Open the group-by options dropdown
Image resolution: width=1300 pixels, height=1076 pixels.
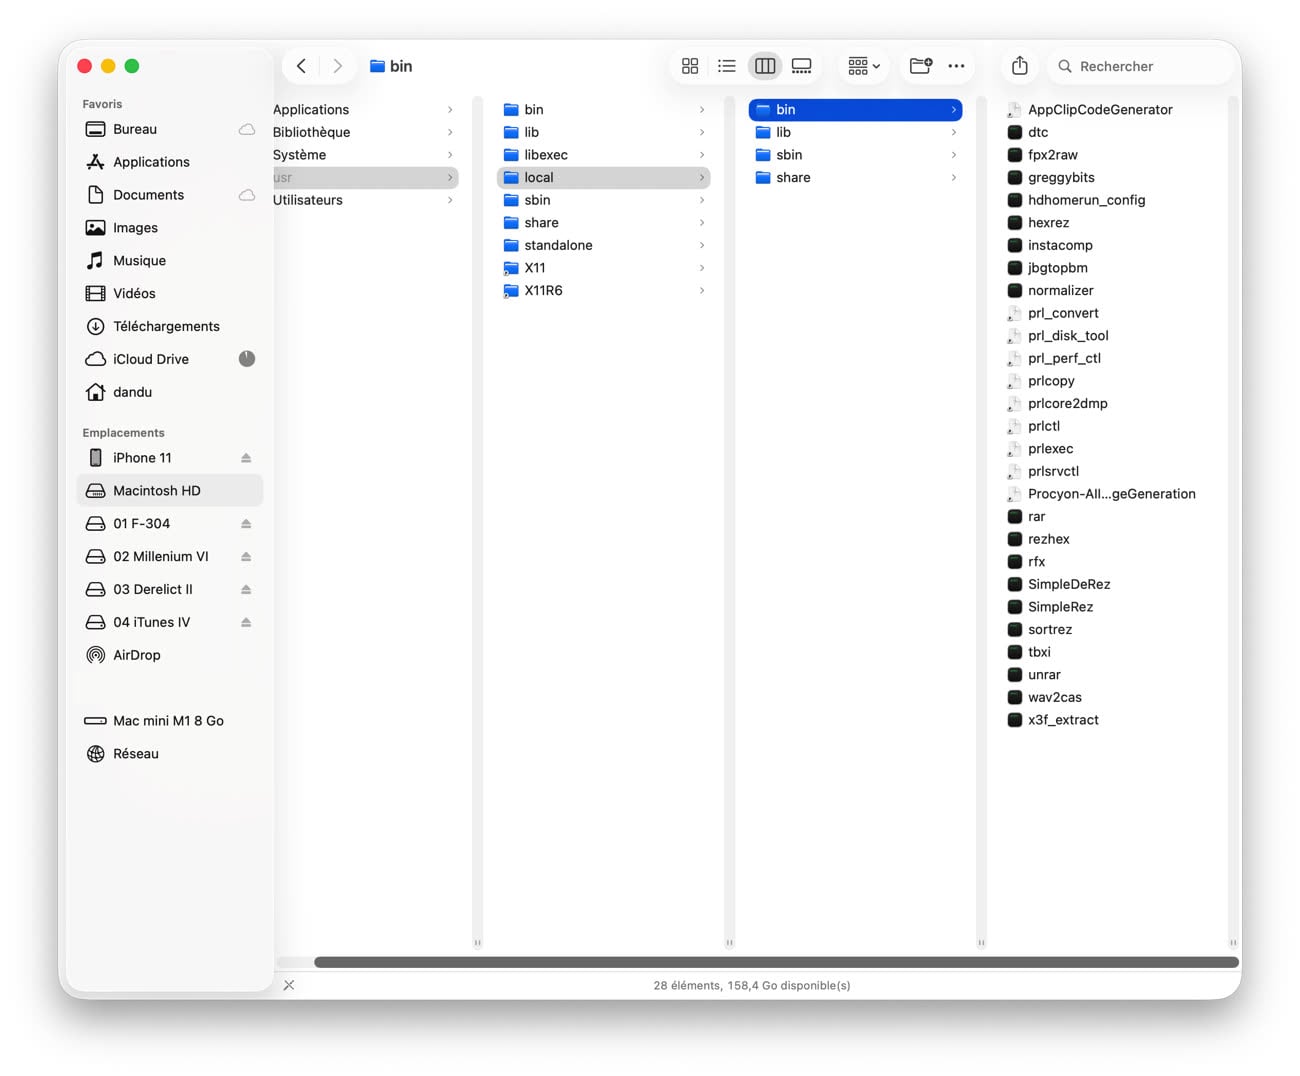(863, 66)
